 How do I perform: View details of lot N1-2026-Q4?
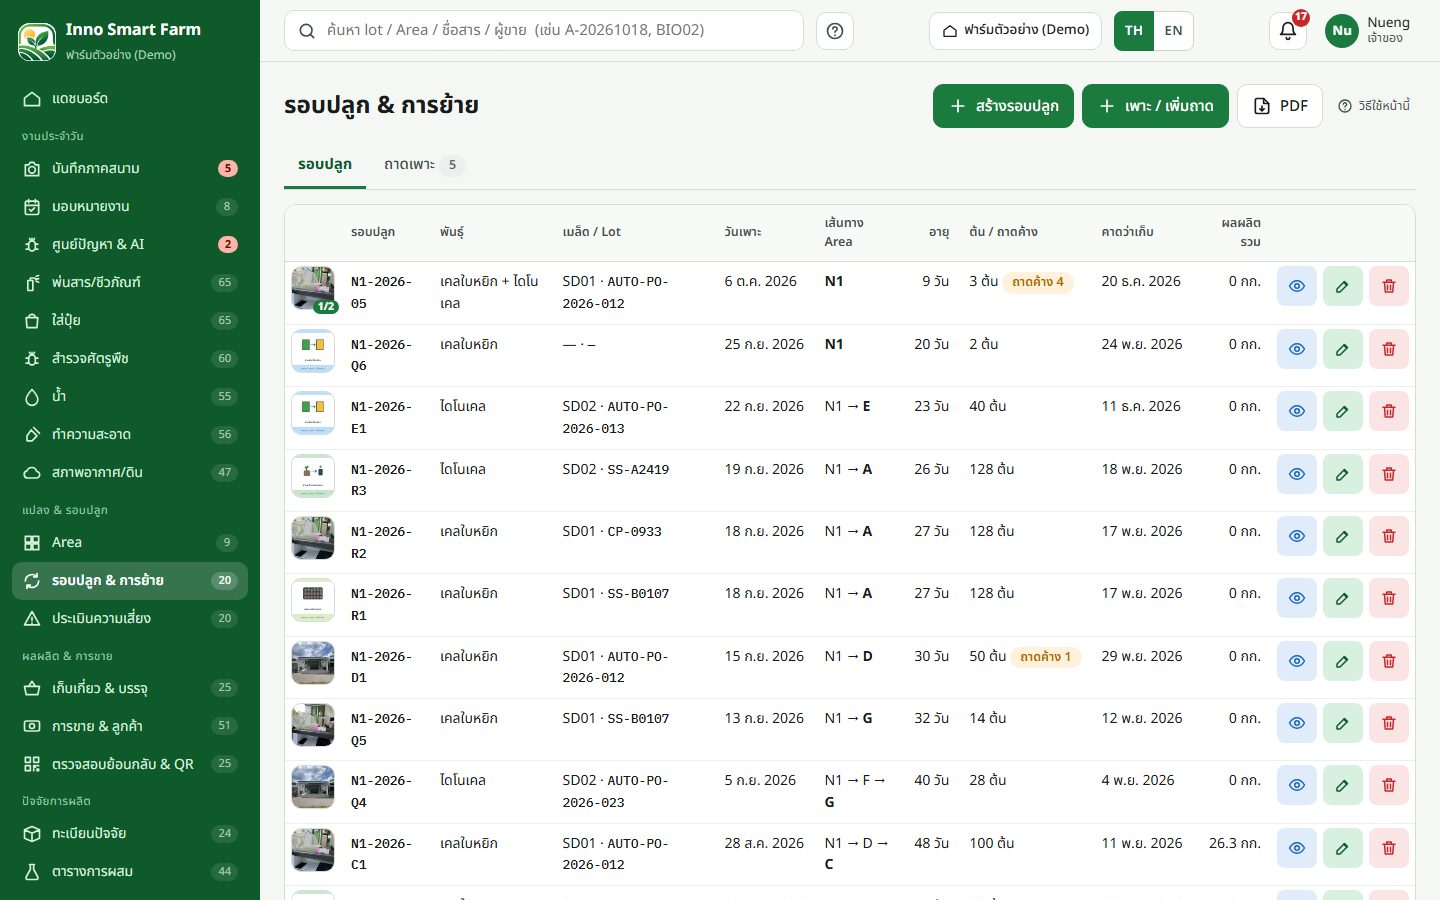1297,785
